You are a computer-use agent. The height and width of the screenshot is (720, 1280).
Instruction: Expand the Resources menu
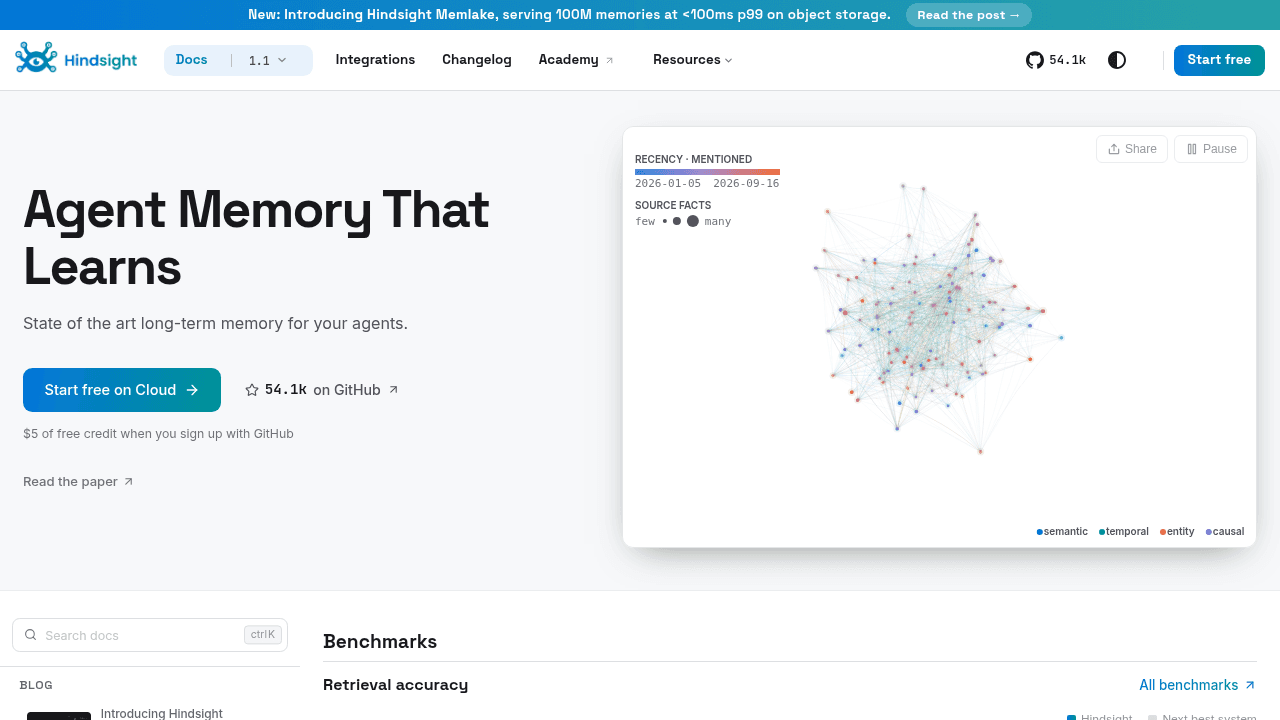coord(693,60)
